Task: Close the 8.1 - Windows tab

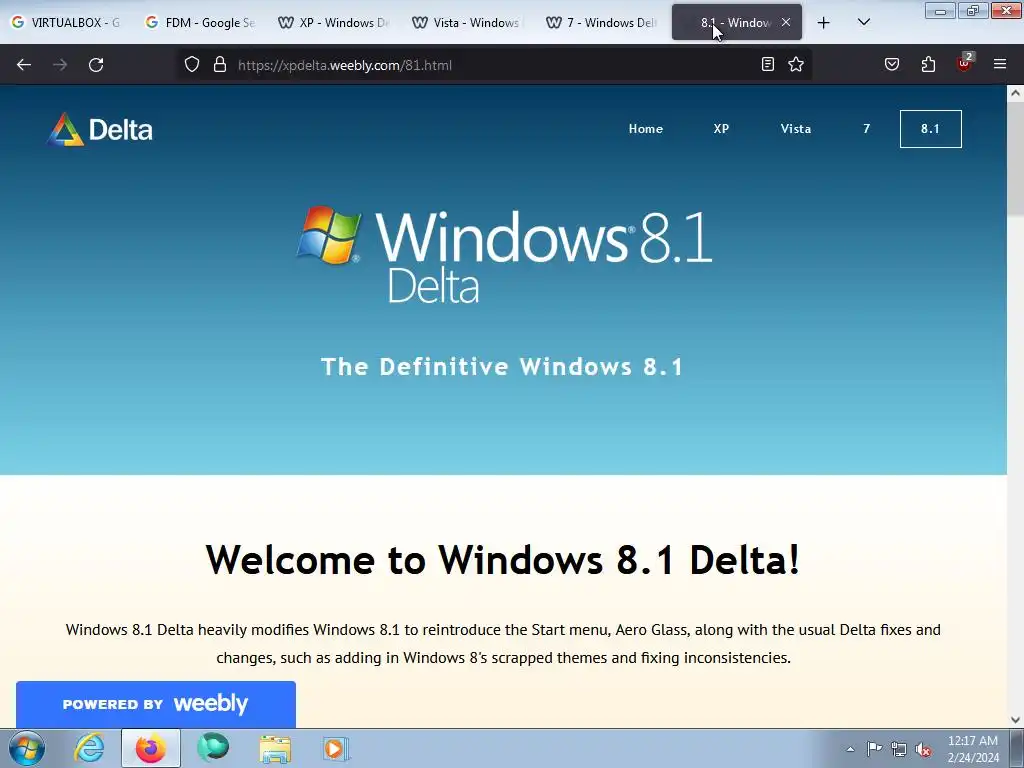Action: tap(786, 22)
